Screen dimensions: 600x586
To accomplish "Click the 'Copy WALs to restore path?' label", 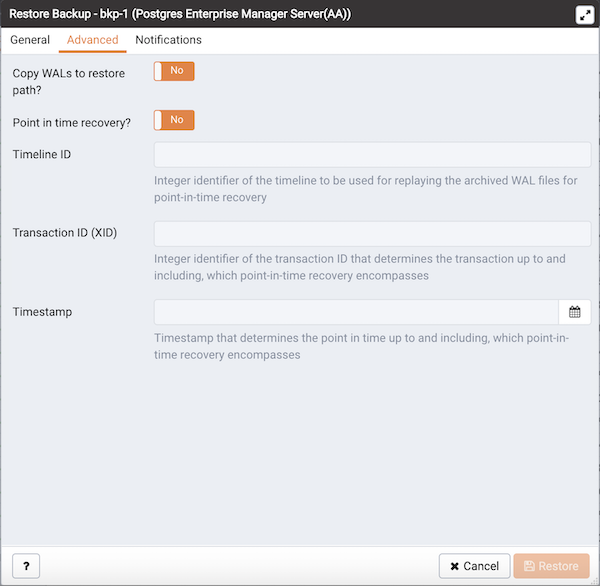I will tap(69, 82).
